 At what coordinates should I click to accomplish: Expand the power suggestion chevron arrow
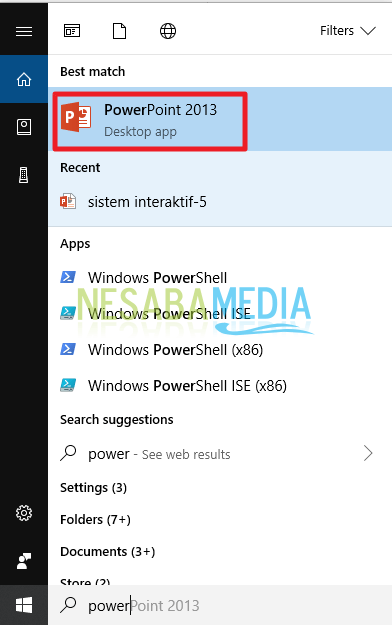(368, 454)
